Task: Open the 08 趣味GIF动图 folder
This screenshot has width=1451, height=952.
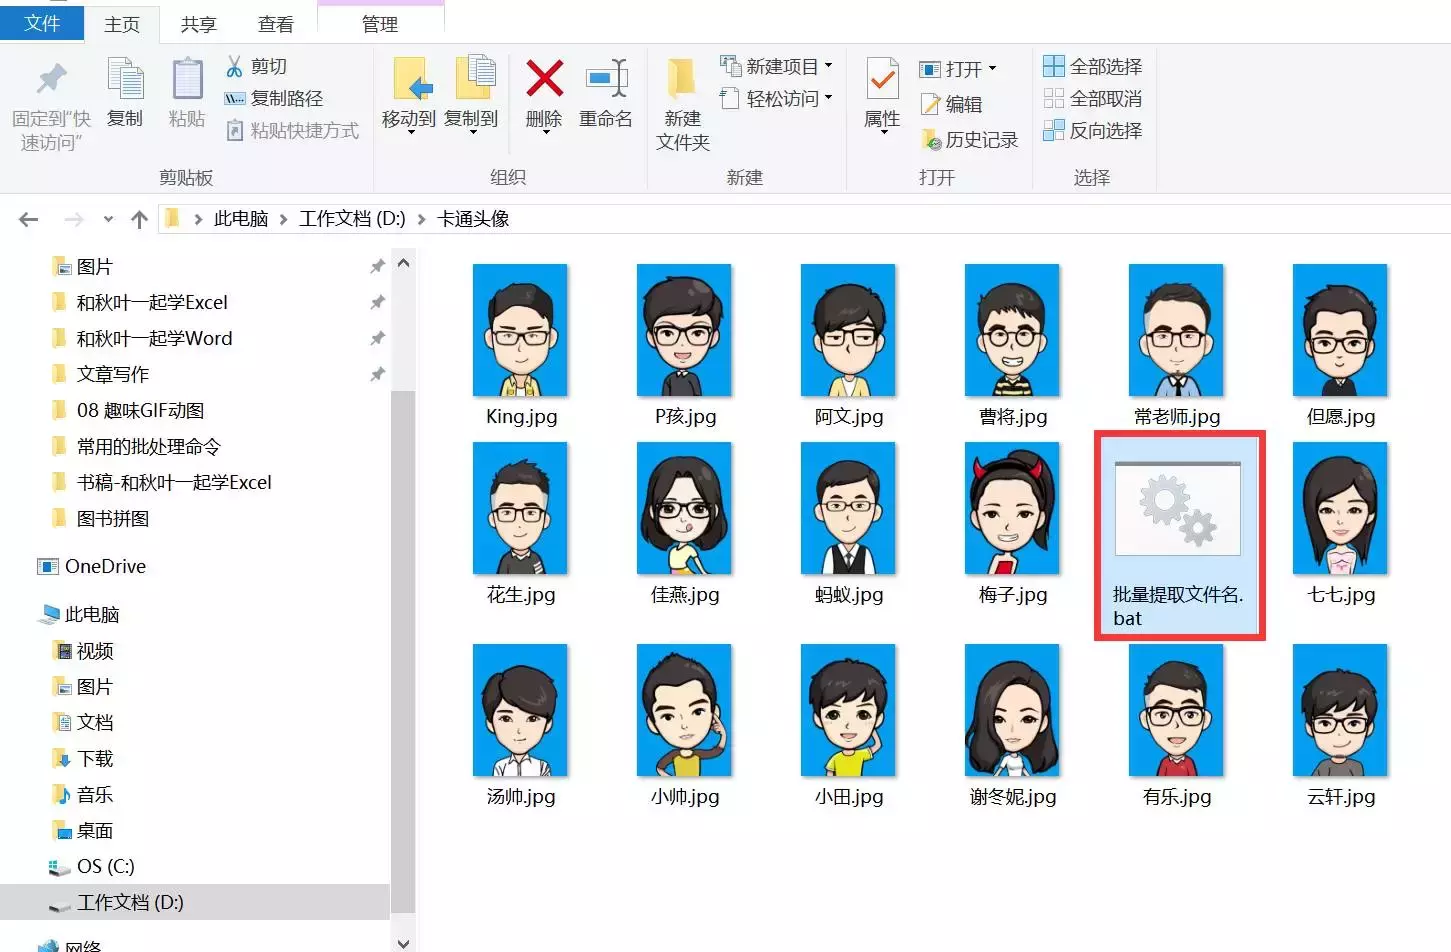Action: [x=128, y=410]
